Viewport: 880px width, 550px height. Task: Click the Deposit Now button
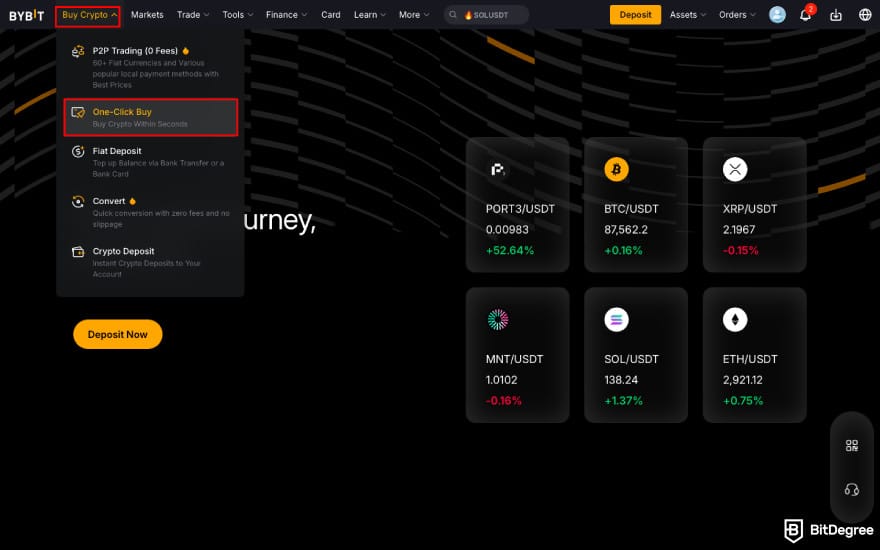118,334
